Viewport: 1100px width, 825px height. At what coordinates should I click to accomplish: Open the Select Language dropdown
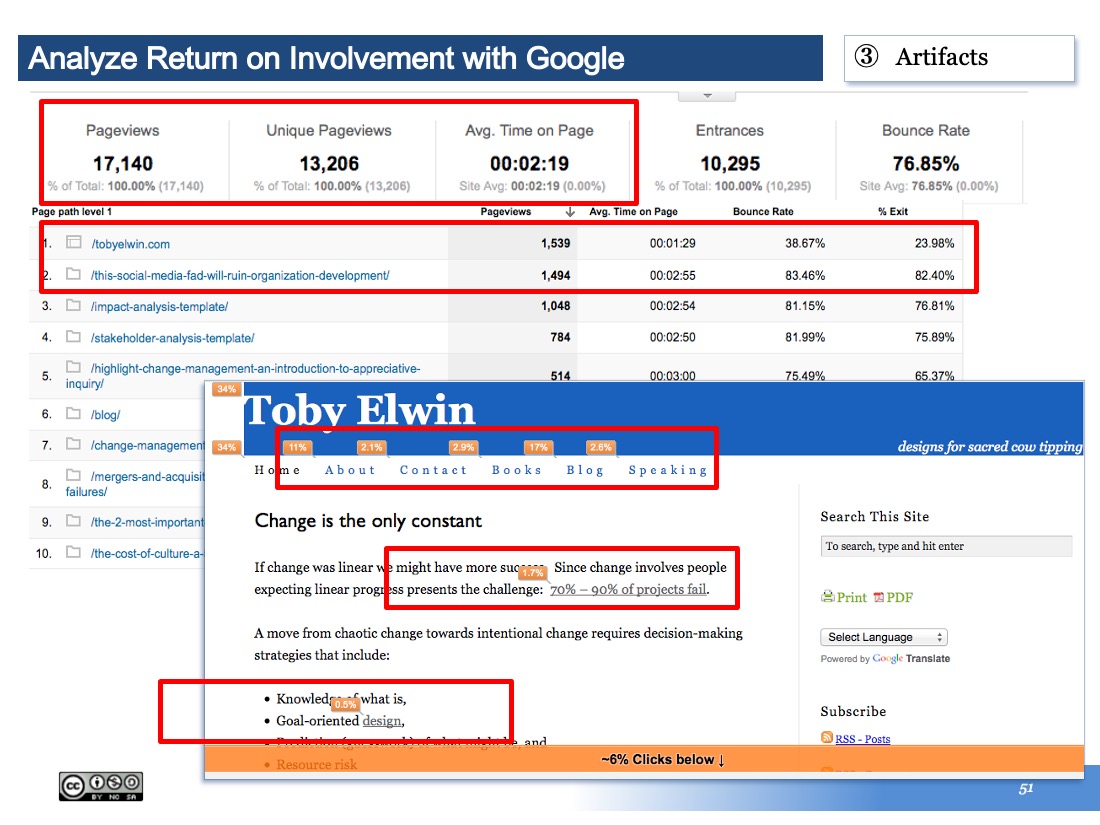tap(884, 637)
